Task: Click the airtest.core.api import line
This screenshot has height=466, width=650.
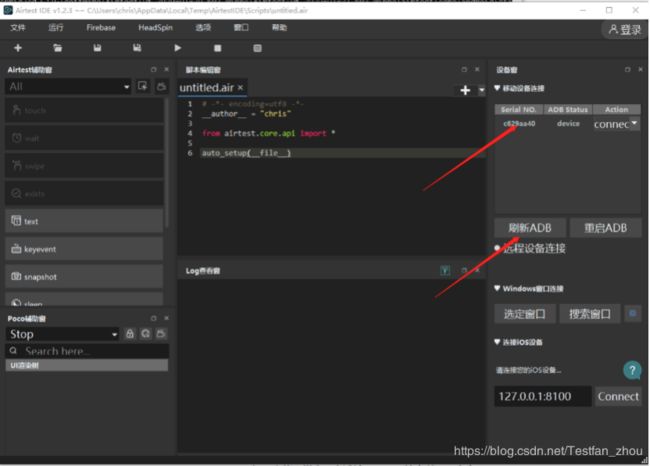Action: pos(269,133)
